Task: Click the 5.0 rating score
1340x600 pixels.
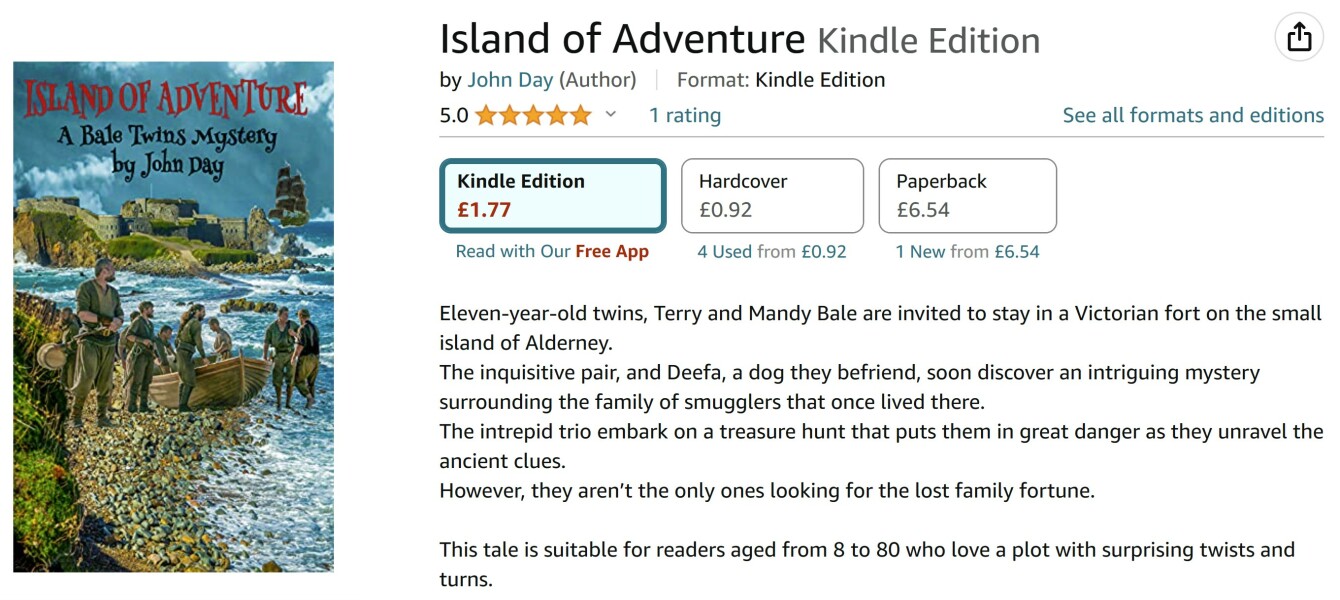Action: coord(454,115)
